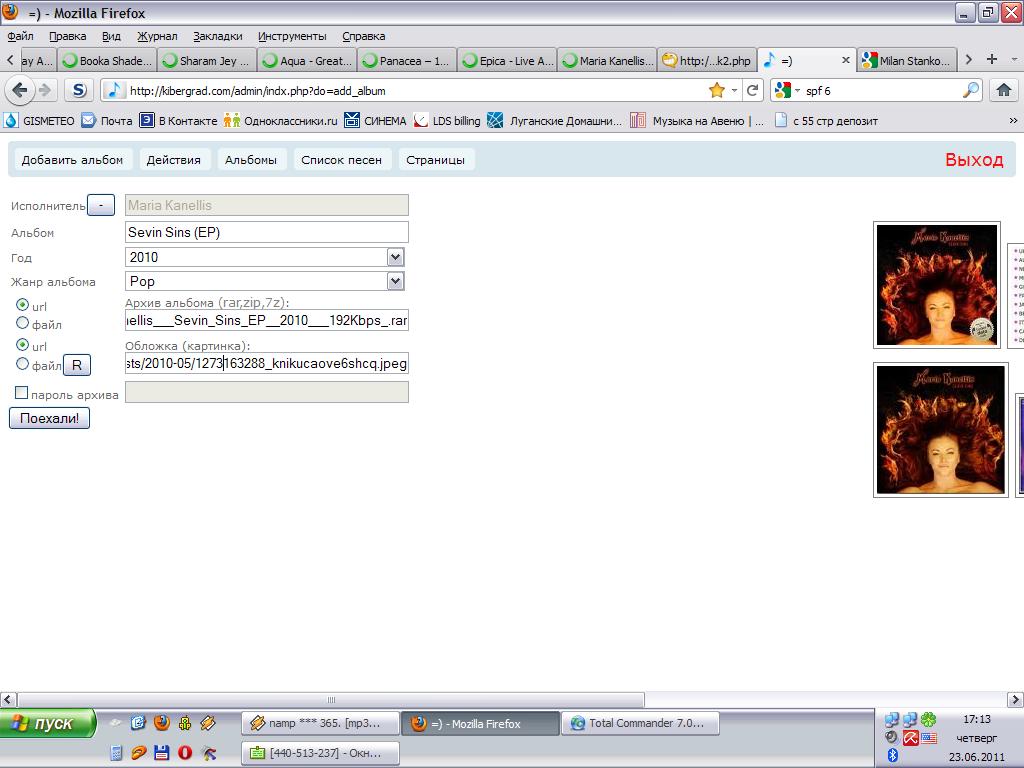Switch to the Maria Kanellis... tab

tap(607, 61)
